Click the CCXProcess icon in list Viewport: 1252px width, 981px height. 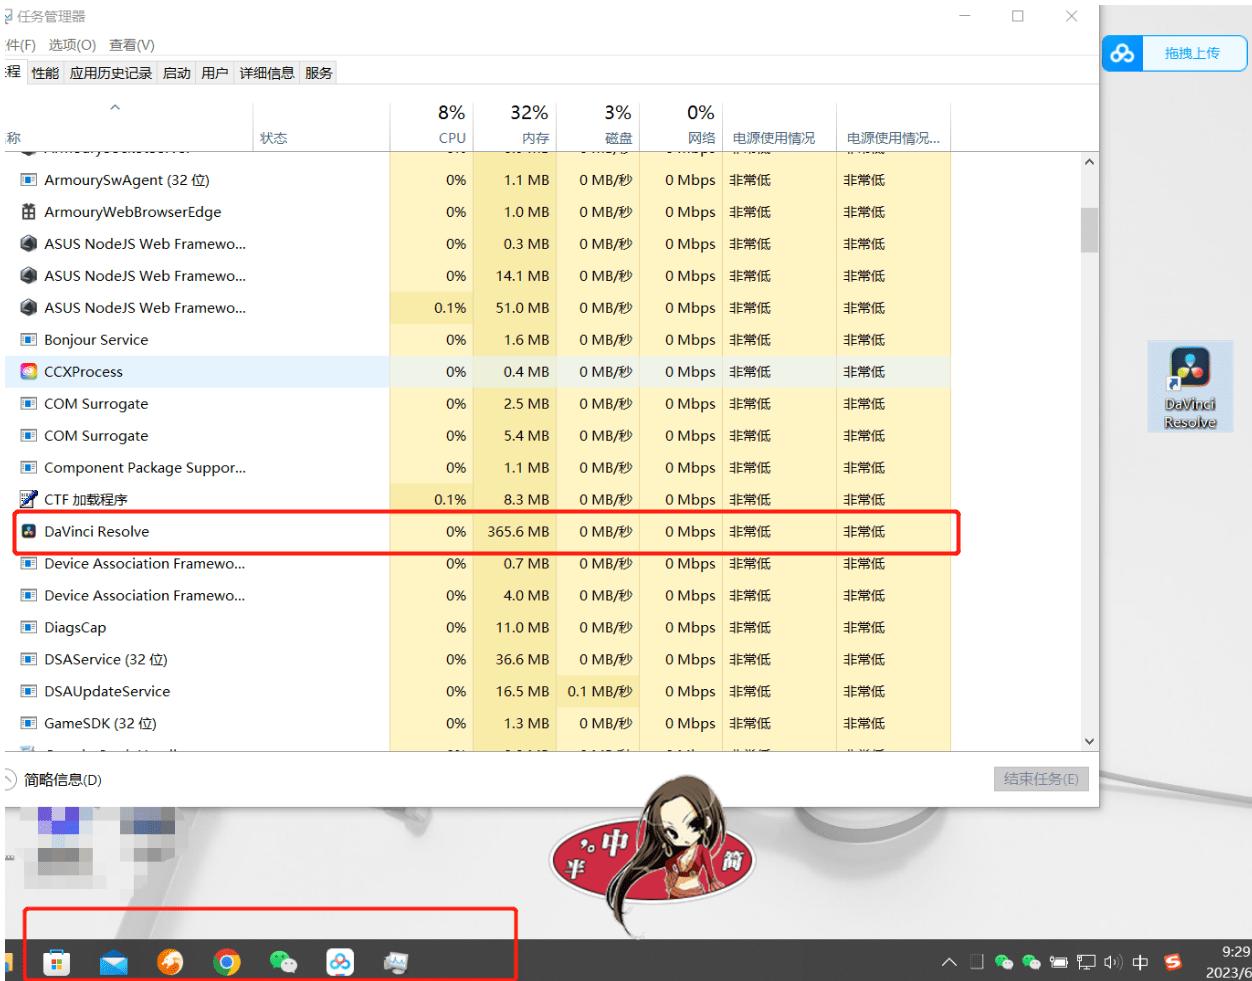(x=28, y=372)
